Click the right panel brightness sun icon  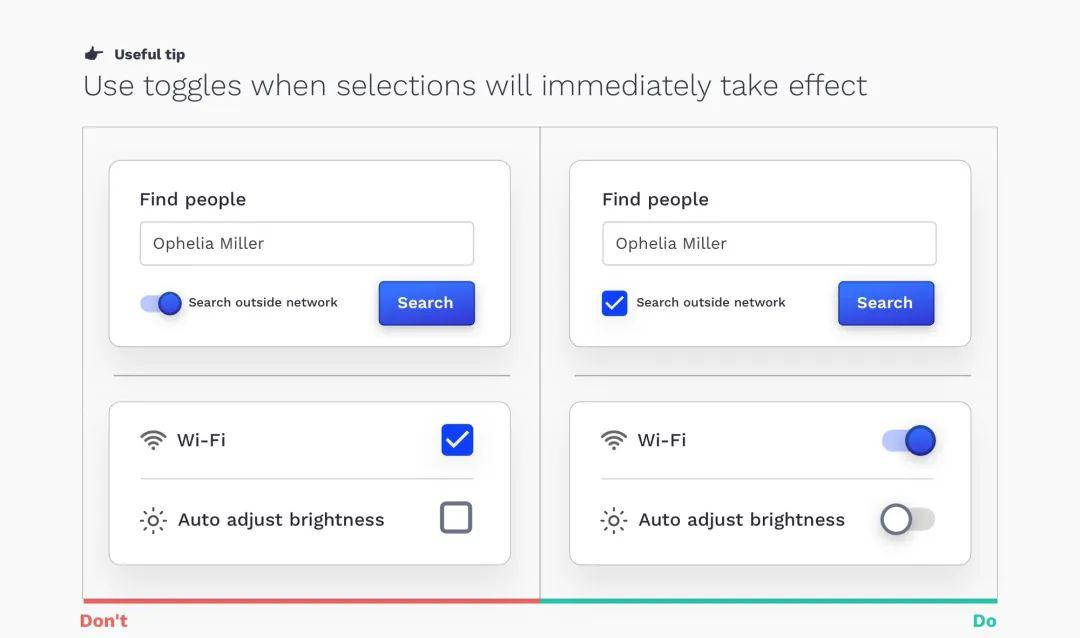click(613, 520)
